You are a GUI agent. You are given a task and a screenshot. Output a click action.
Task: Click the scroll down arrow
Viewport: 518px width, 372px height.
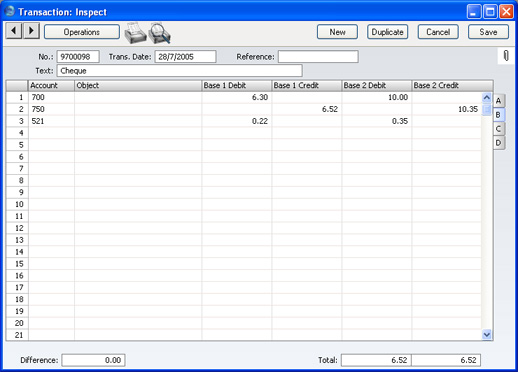tap(487, 334)
